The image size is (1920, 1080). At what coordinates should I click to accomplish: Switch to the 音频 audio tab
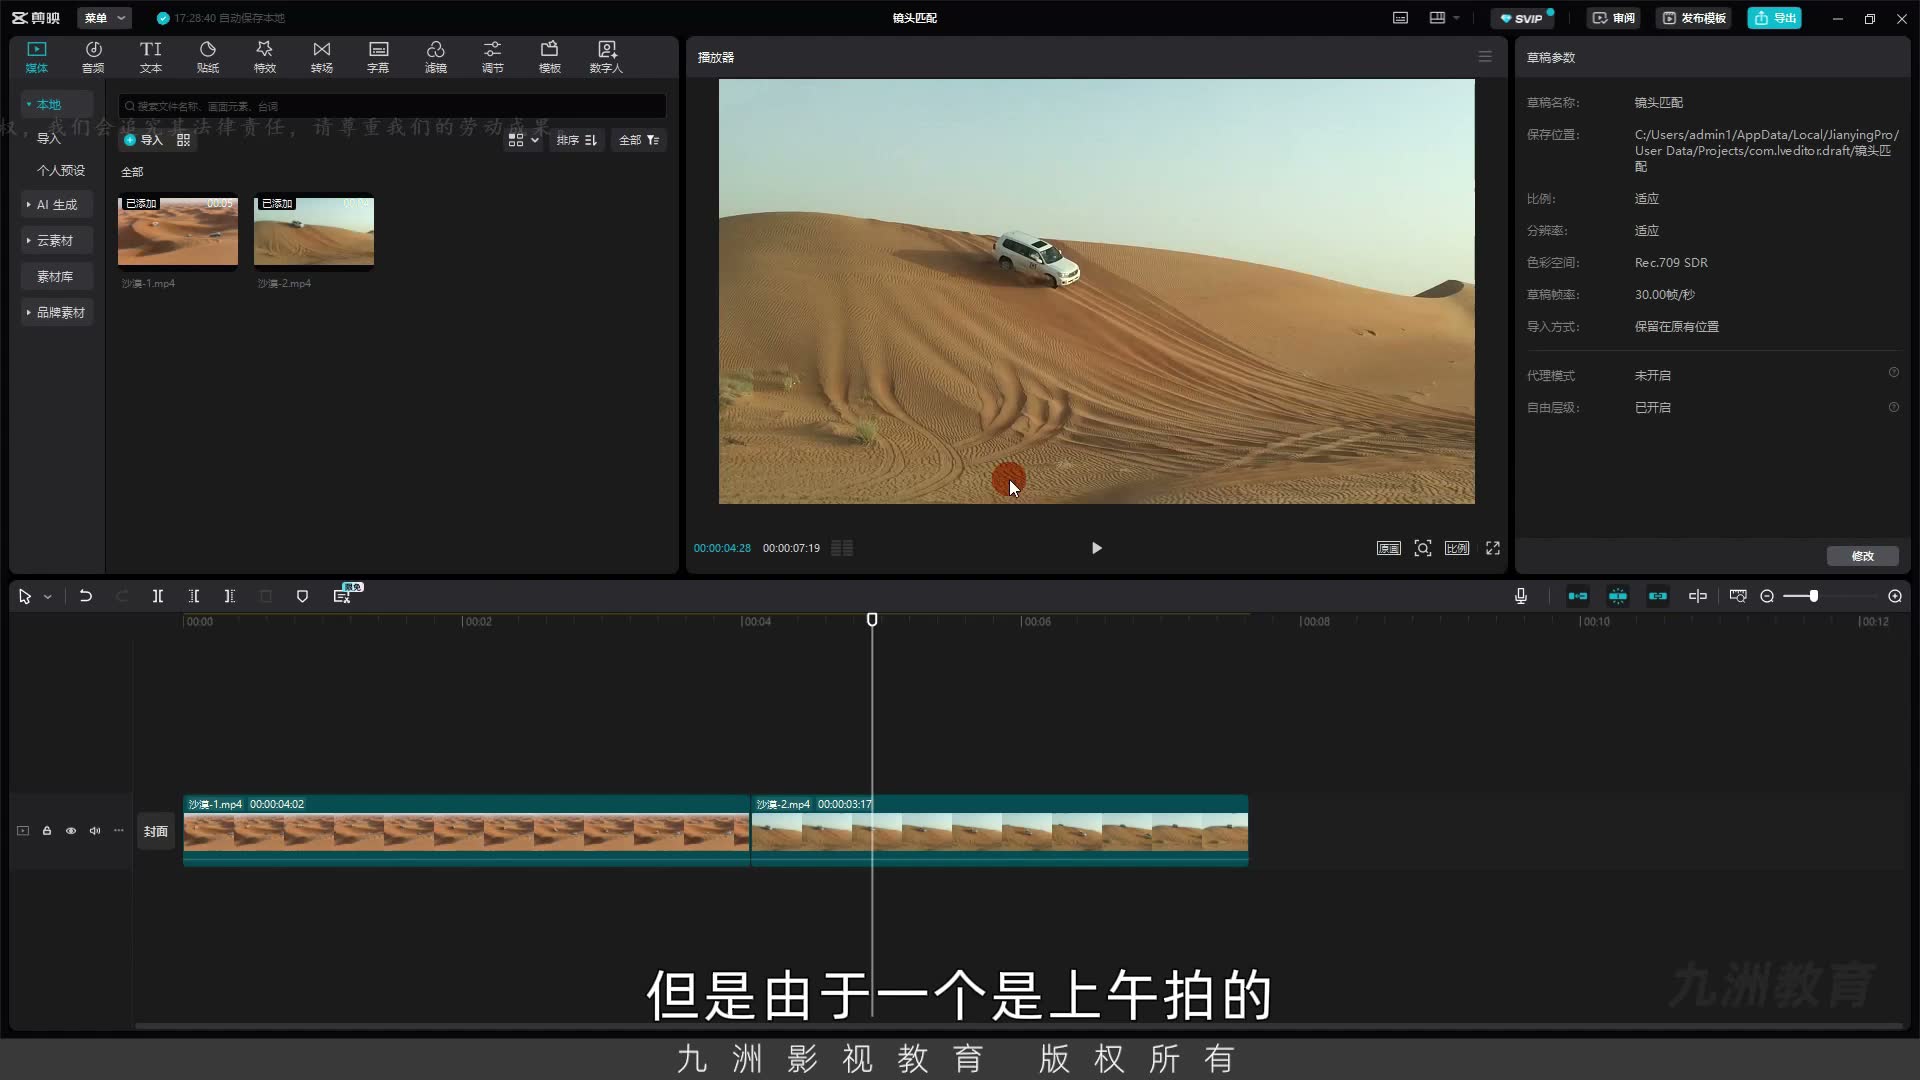click(93, 57)
